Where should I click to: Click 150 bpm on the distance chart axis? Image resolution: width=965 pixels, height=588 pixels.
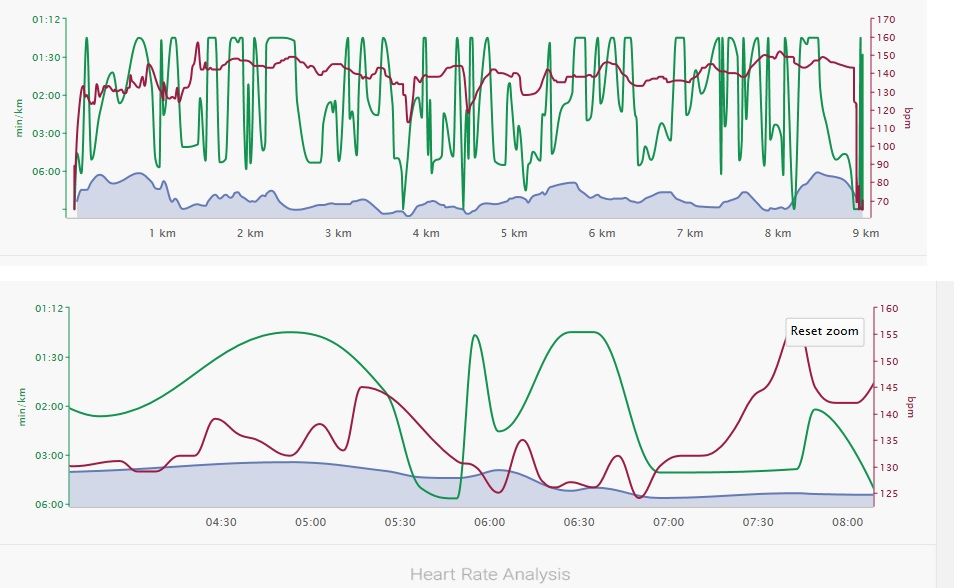[x=886, y=56]
